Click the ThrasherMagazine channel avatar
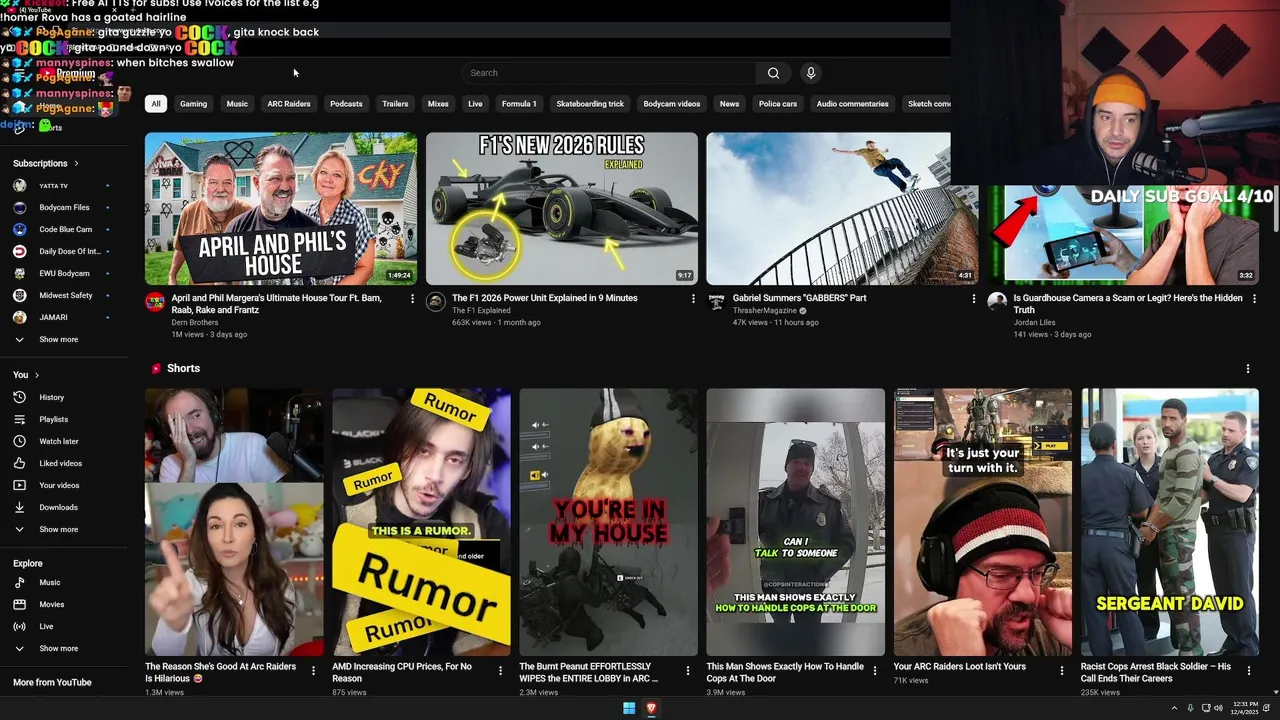The height and width of the screenshot is (720, 1280). (716, 302)
